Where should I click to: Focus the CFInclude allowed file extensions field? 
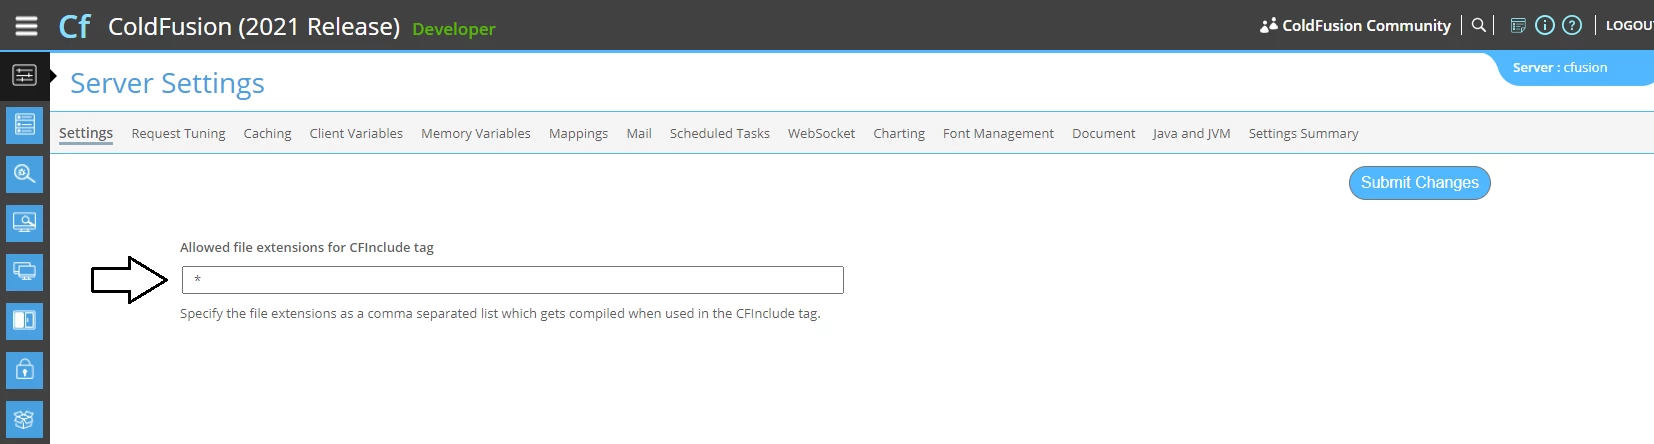pyautogui.click(x=512, y=280)
